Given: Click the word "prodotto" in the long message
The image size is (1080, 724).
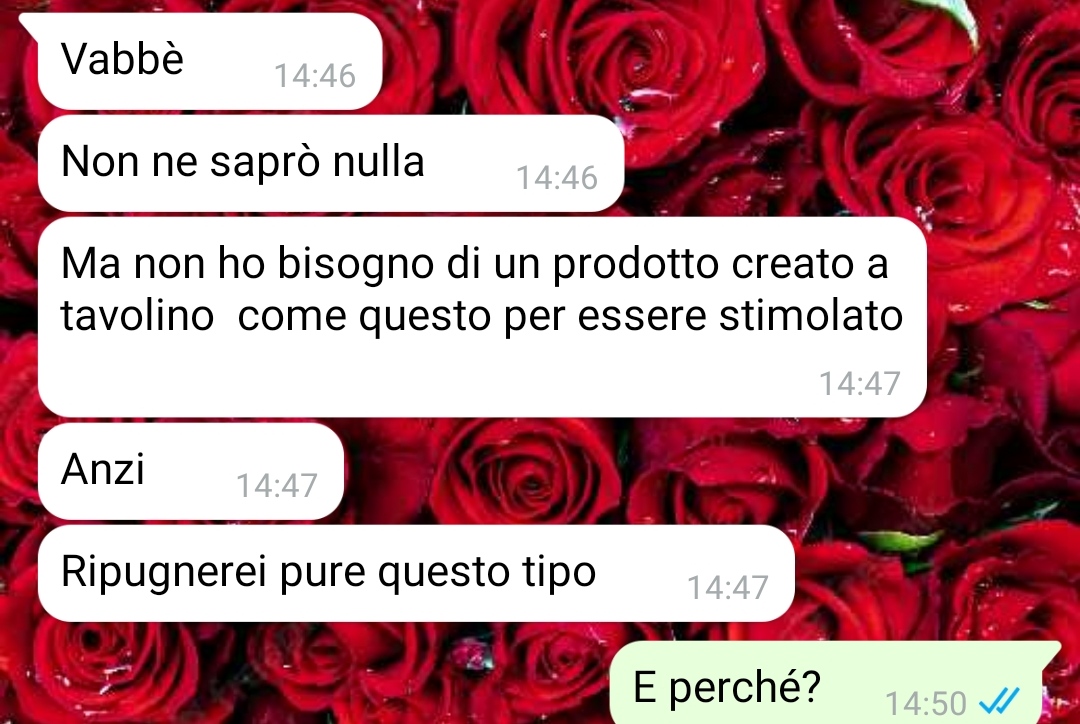Looking at the screenshot, I should coord(636,265).
